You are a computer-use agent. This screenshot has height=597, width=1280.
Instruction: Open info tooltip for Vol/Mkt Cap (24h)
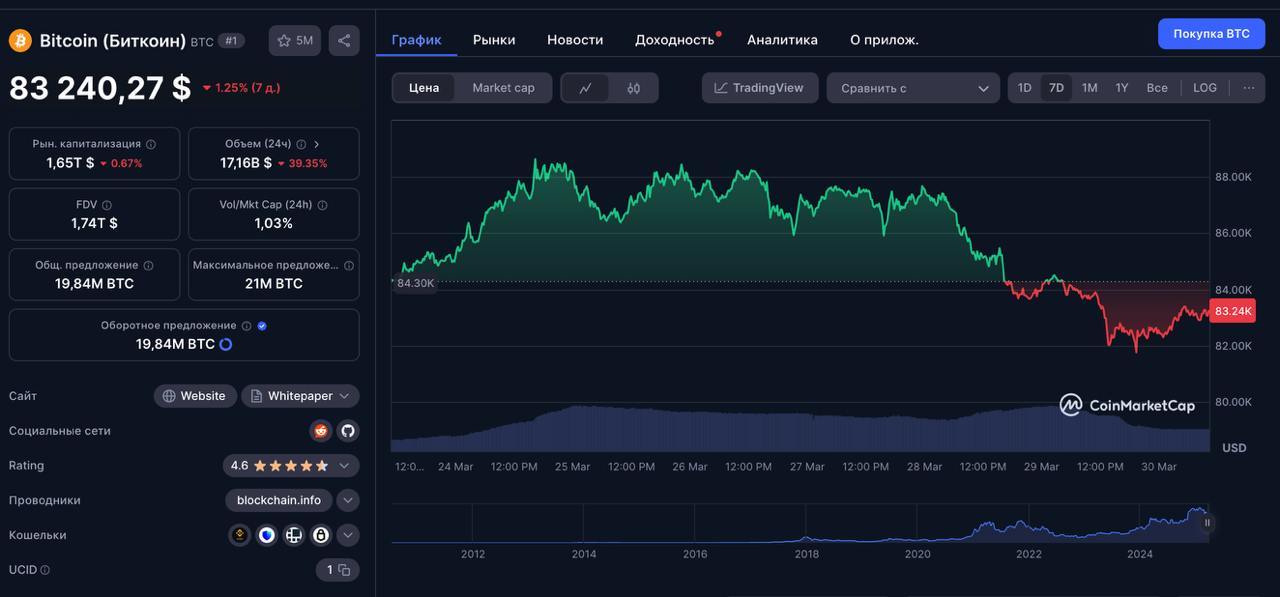pos(323,205)
